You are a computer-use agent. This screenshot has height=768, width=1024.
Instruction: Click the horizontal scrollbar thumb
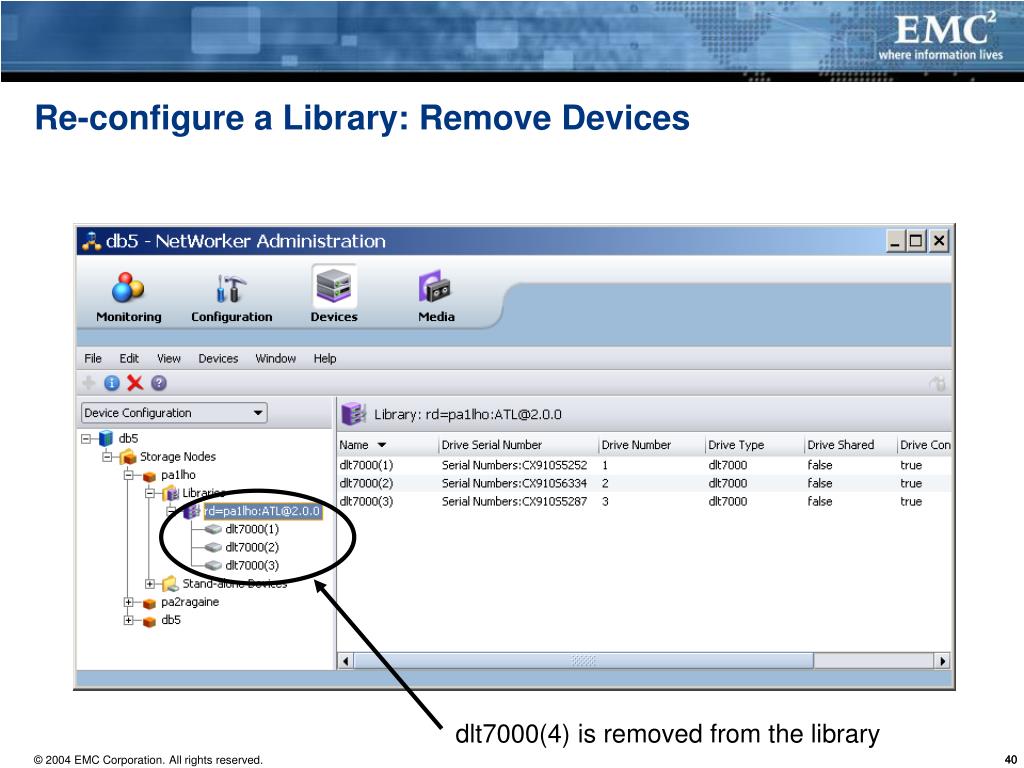click(x=584, y=661)
